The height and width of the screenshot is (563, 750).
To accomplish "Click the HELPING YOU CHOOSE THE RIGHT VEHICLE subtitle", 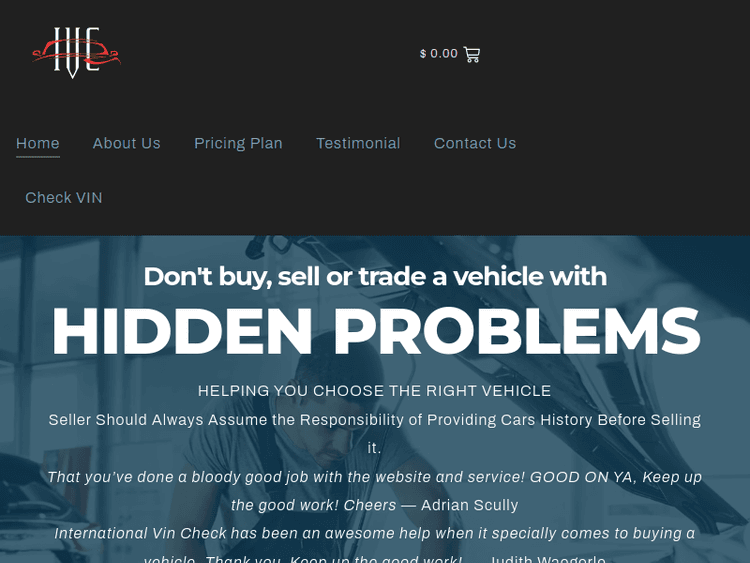I will [x=375, y=391].
